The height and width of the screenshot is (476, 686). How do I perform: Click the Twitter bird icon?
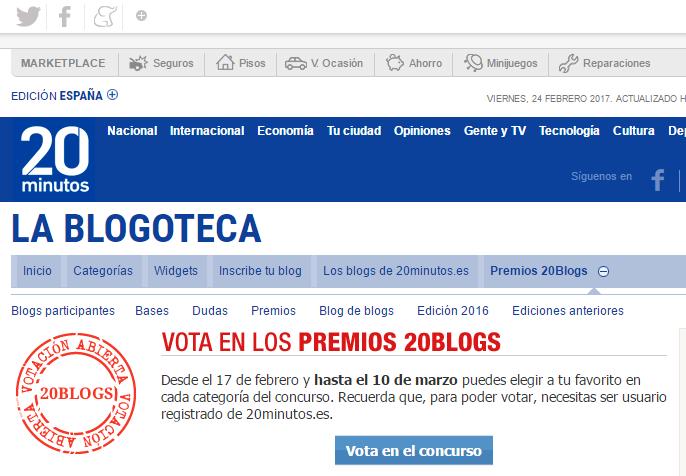click(x=27, y=16)
